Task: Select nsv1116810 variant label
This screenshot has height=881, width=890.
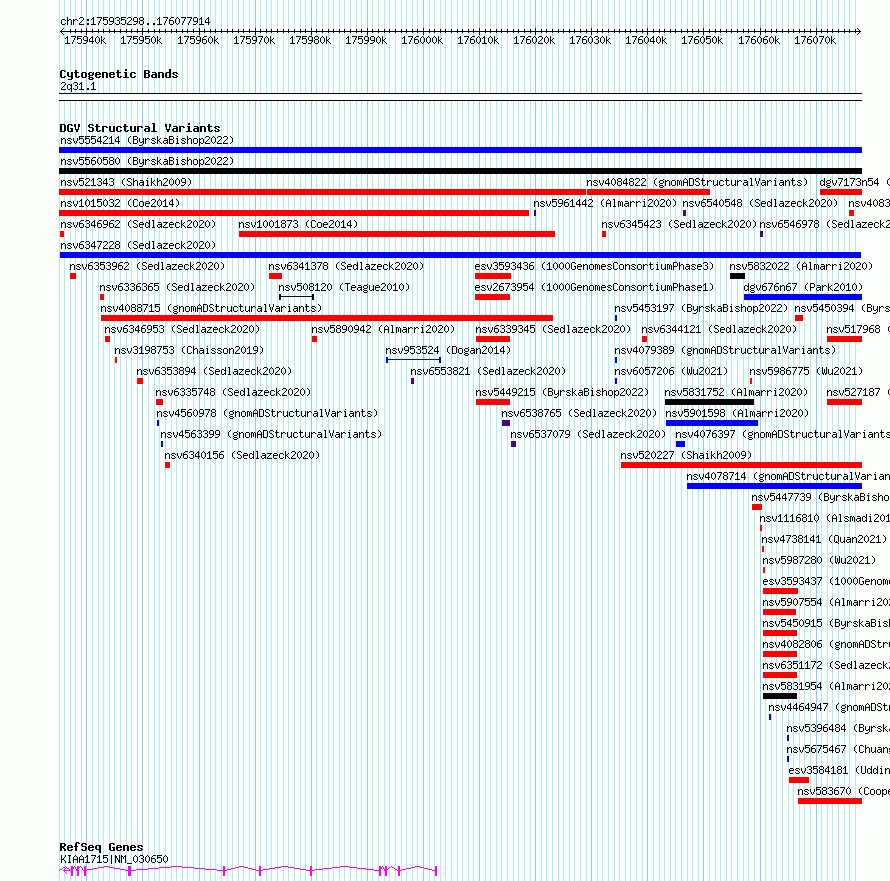Action: (x=824, y=518)
